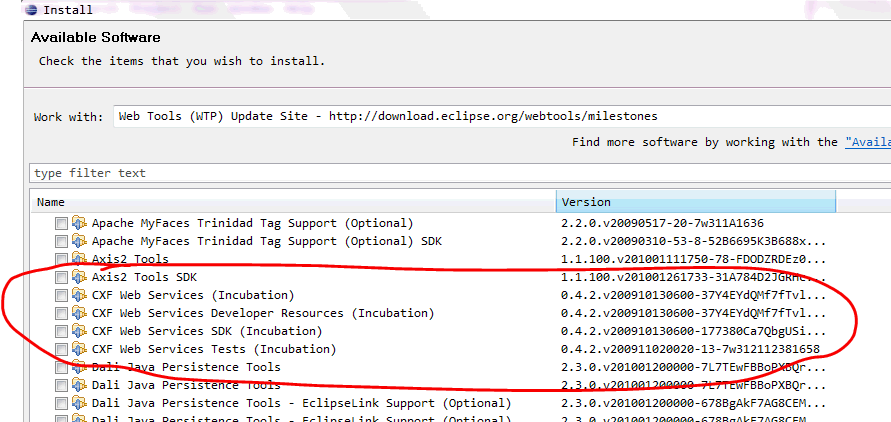Tick the Axis2 Tools checkbox
Image resolution: width=891 pixels, height=422 pixels.
(61, 260)
